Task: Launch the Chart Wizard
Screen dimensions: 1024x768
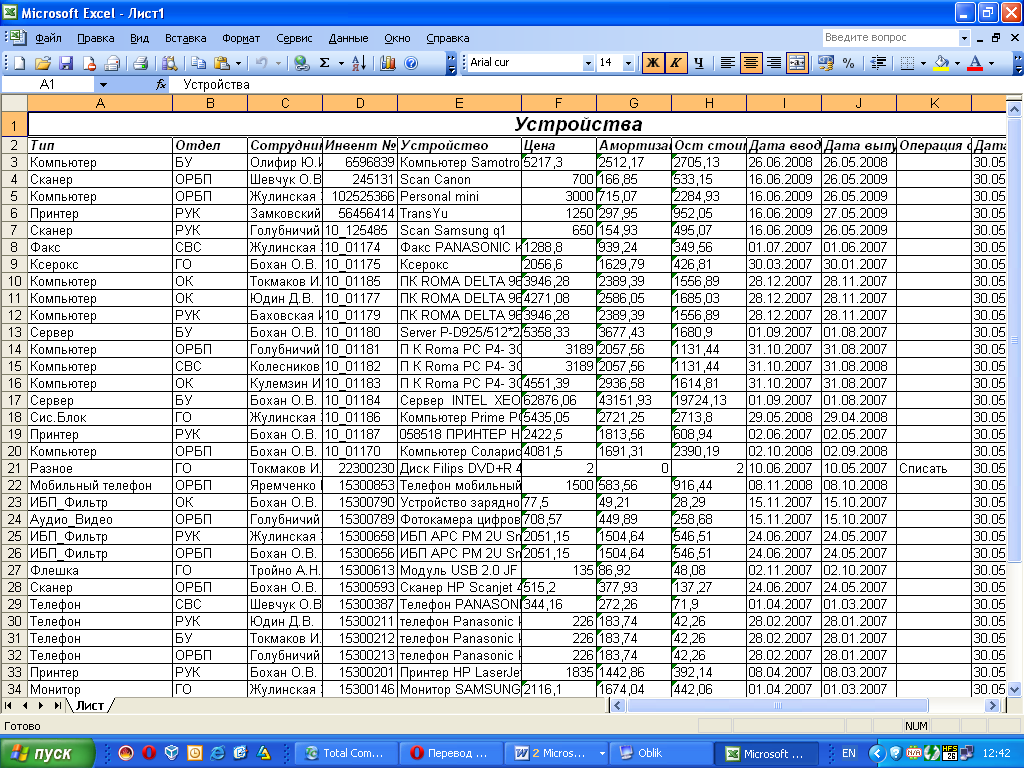Action: (x=388, y=63)
